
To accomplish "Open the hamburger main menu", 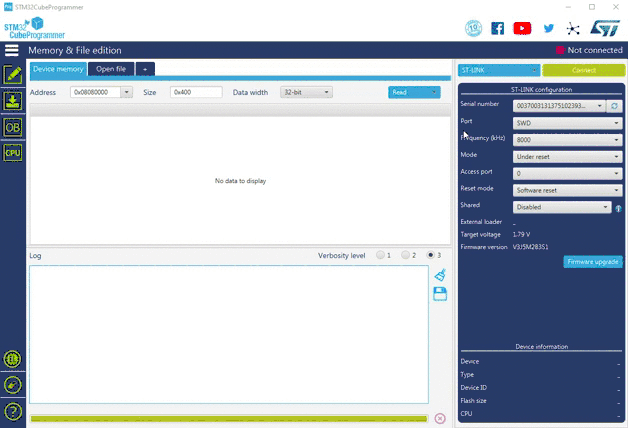I will (12, 50).
